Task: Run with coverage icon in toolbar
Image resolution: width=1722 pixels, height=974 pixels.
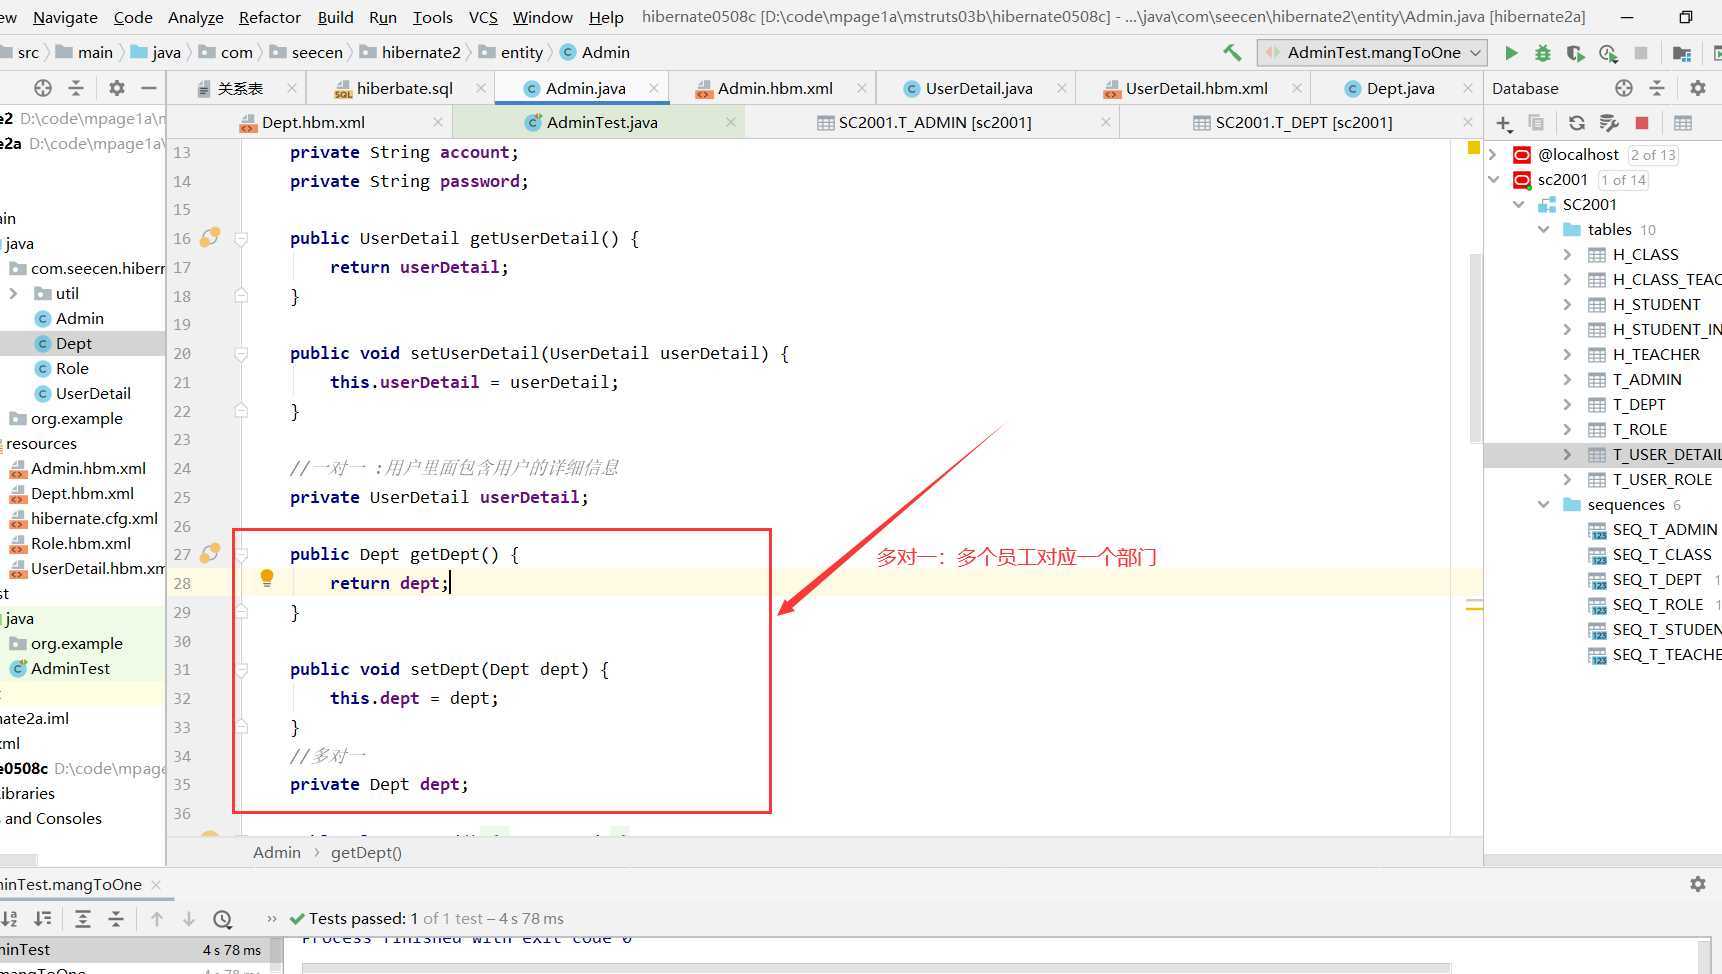Action: pyautogui.click(x=1575, y=53)
